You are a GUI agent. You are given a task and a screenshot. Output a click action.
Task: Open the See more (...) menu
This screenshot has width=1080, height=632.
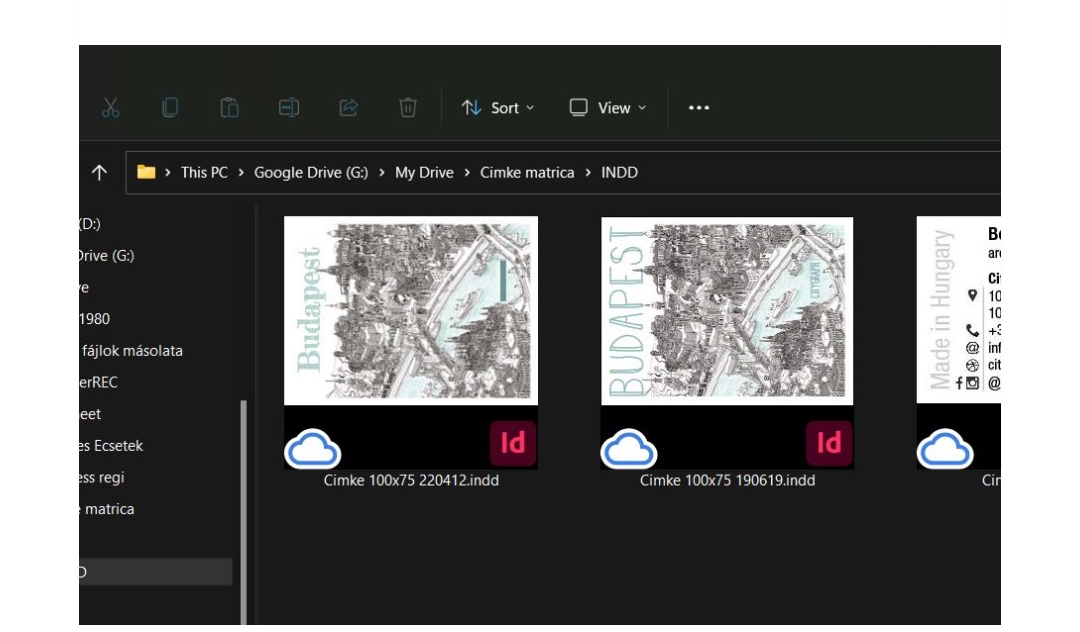[x=698, y=107]
